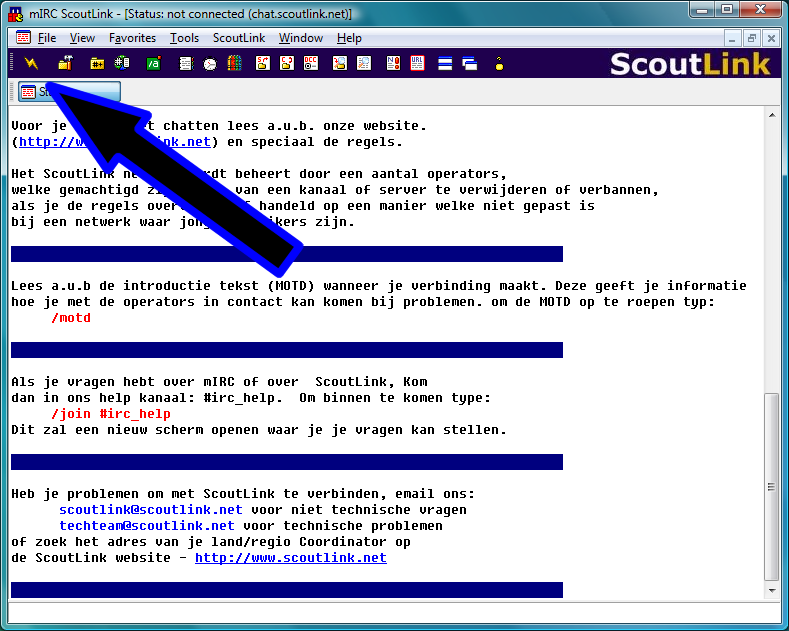The width and height of the screenshot is (789, 631).
Task: Click the Cascade windows icon
Action: [469, 63]
